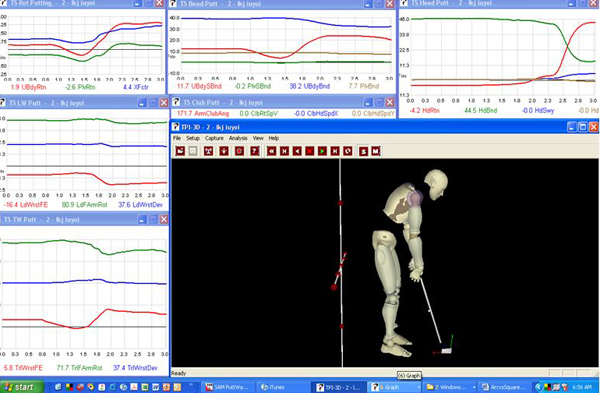Click the antenna calibration toolbar icon
The height and width of the screenshot is (393, 600).
coord(209,151)
